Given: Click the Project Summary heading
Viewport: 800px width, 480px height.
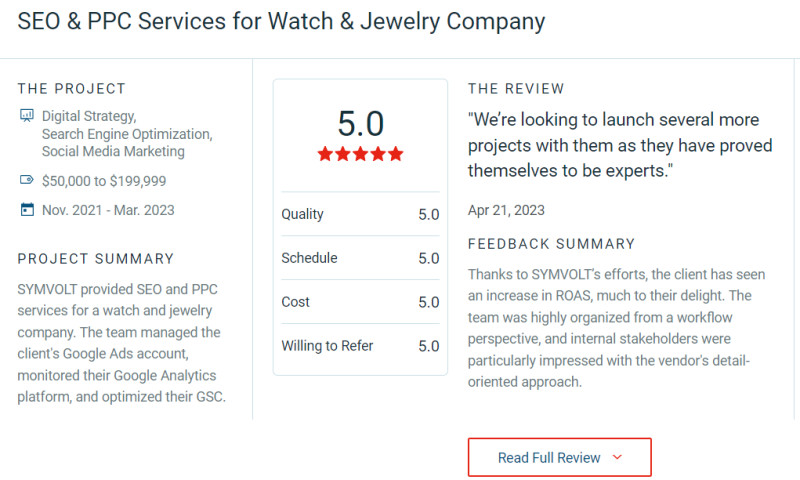Looking at the screenshot, I should tap(96, 259).
